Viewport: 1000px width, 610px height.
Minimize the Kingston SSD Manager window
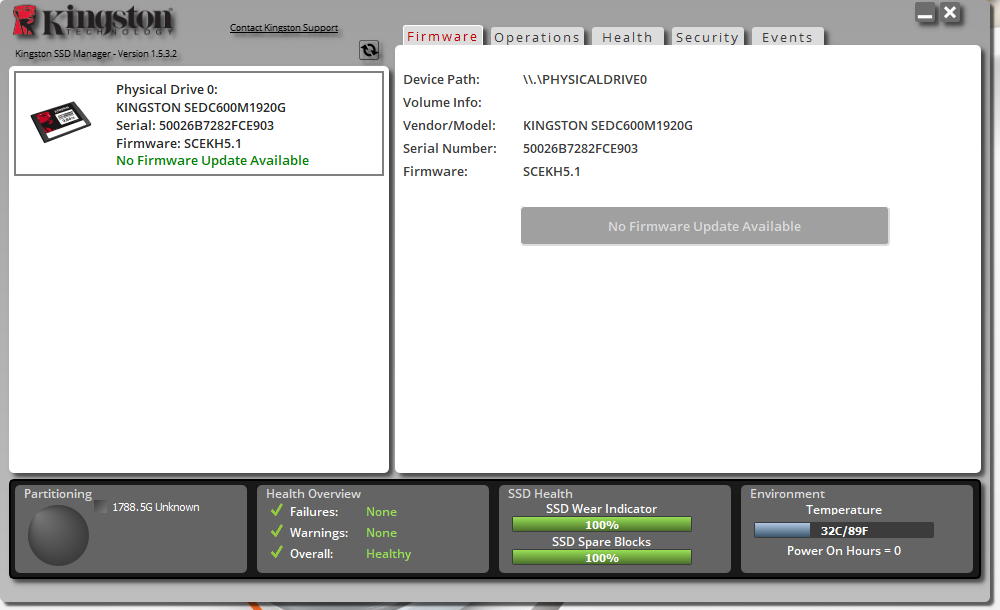tap(925, 13)
